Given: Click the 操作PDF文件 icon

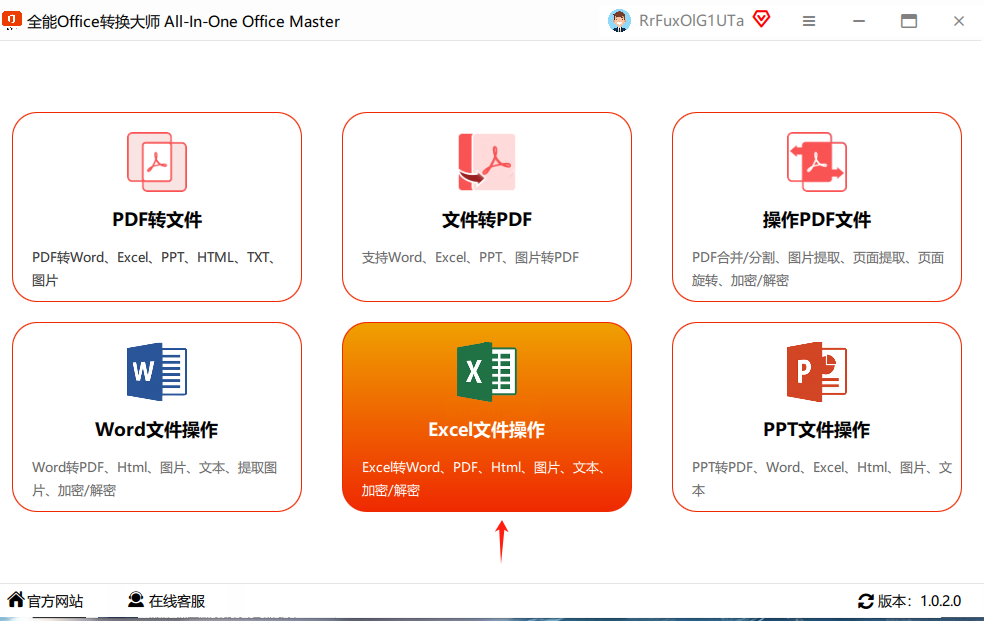Looking at the screenshot, I should pyautogui.click(x=817, y=162).
